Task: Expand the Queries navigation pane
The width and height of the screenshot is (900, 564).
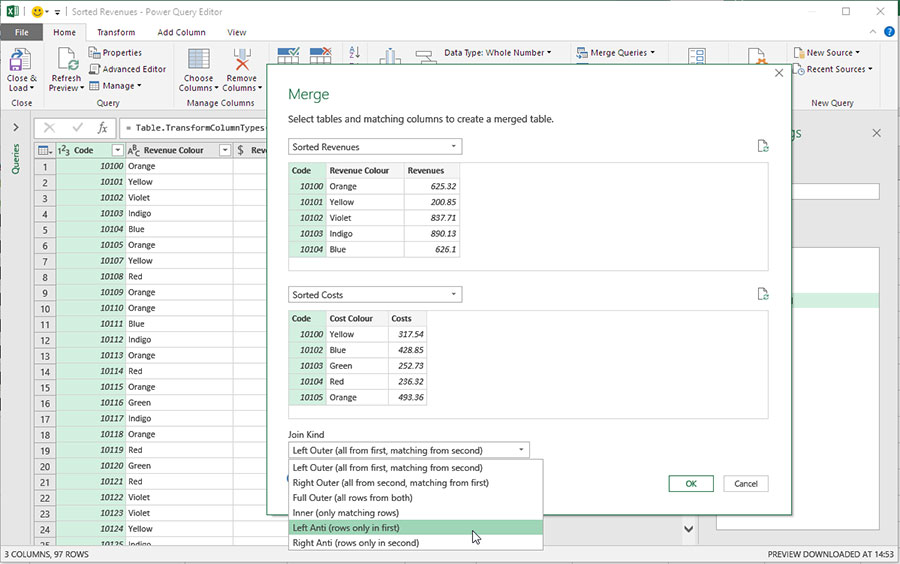Action: [x=15, y=127]
